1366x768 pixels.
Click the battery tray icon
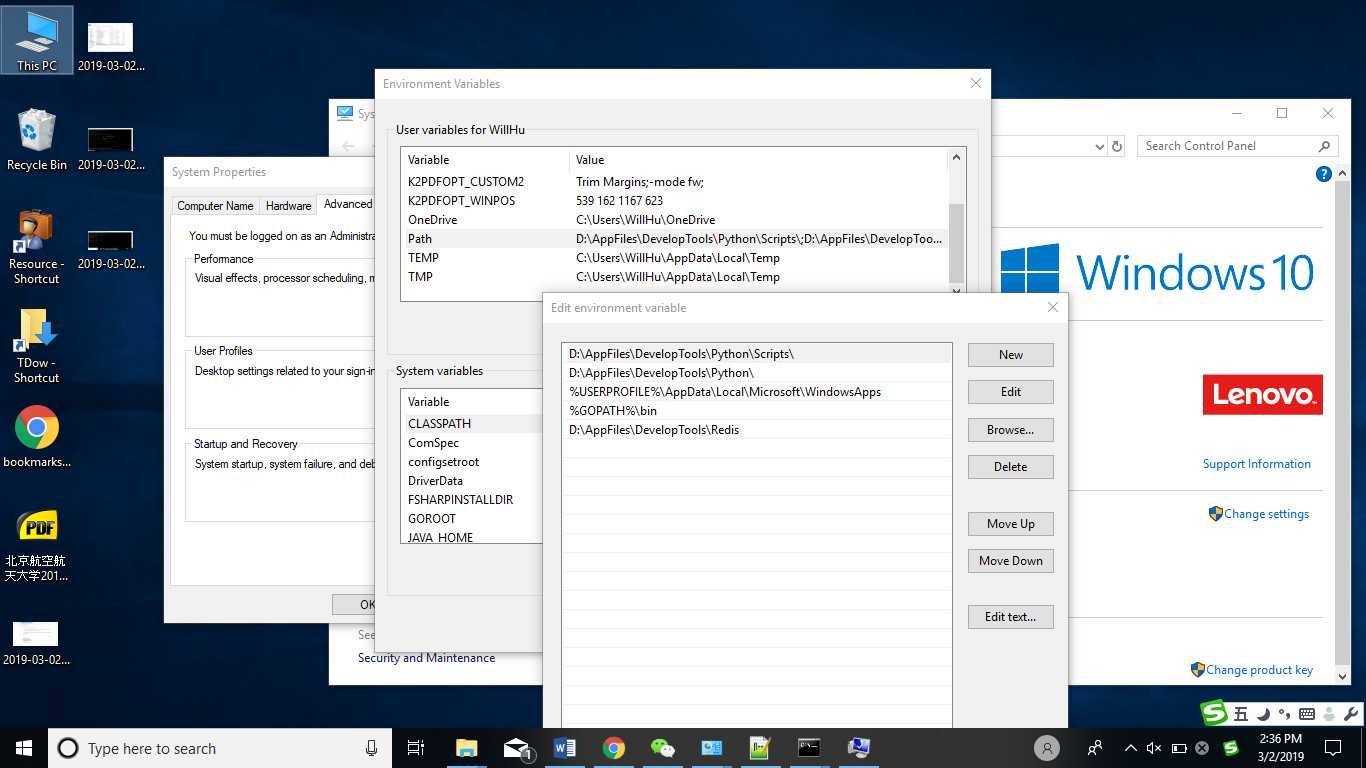click(1178, 748)
